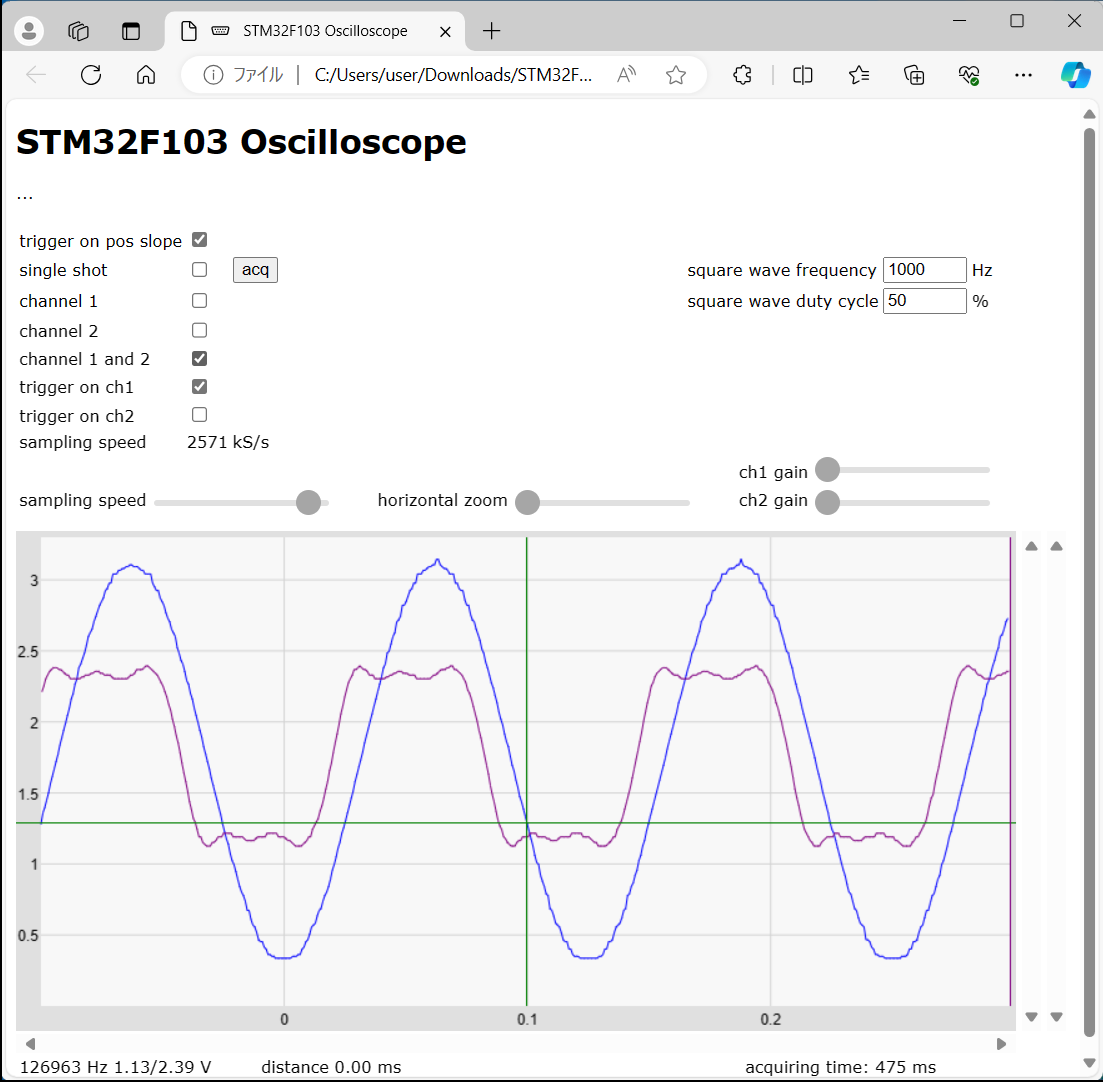
Task: Click the distance 0.00 ms readout
Action: click(x=331, y=1067)
